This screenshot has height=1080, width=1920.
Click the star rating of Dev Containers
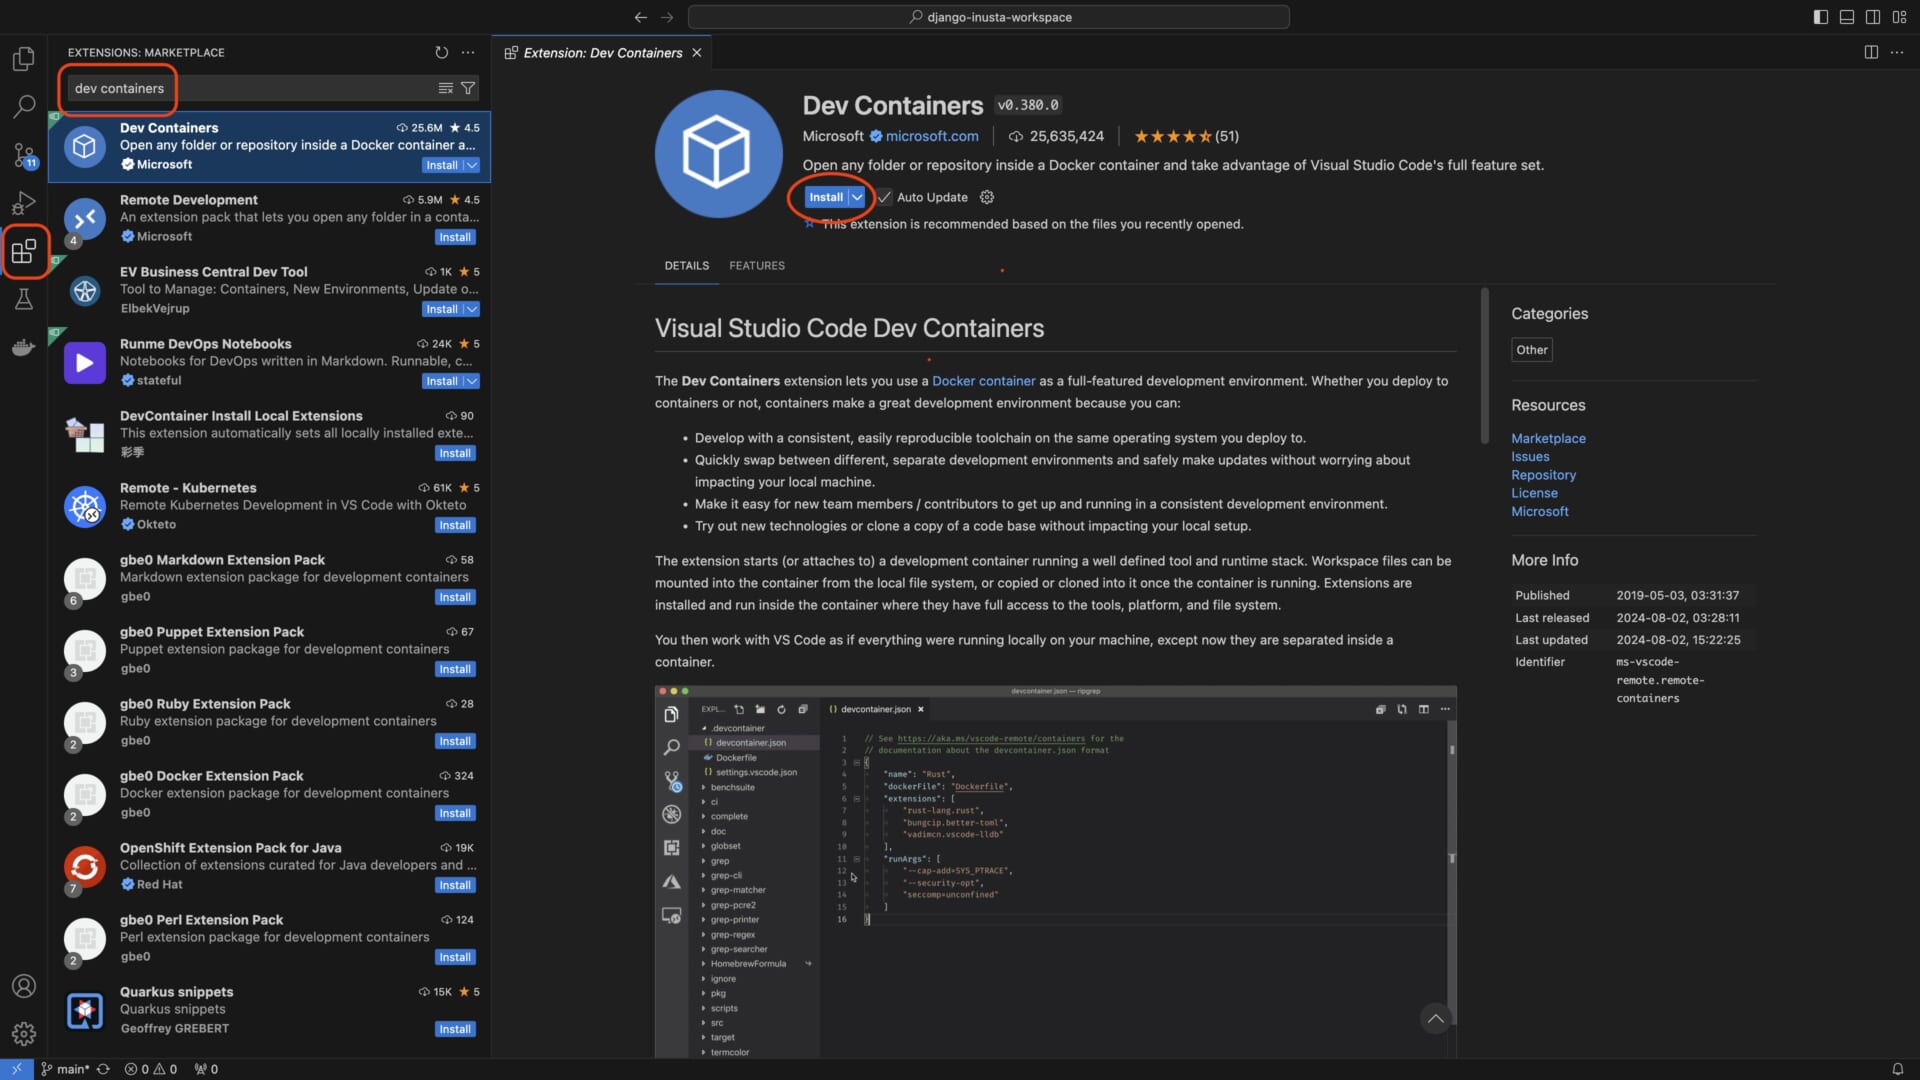(1186, 136)
